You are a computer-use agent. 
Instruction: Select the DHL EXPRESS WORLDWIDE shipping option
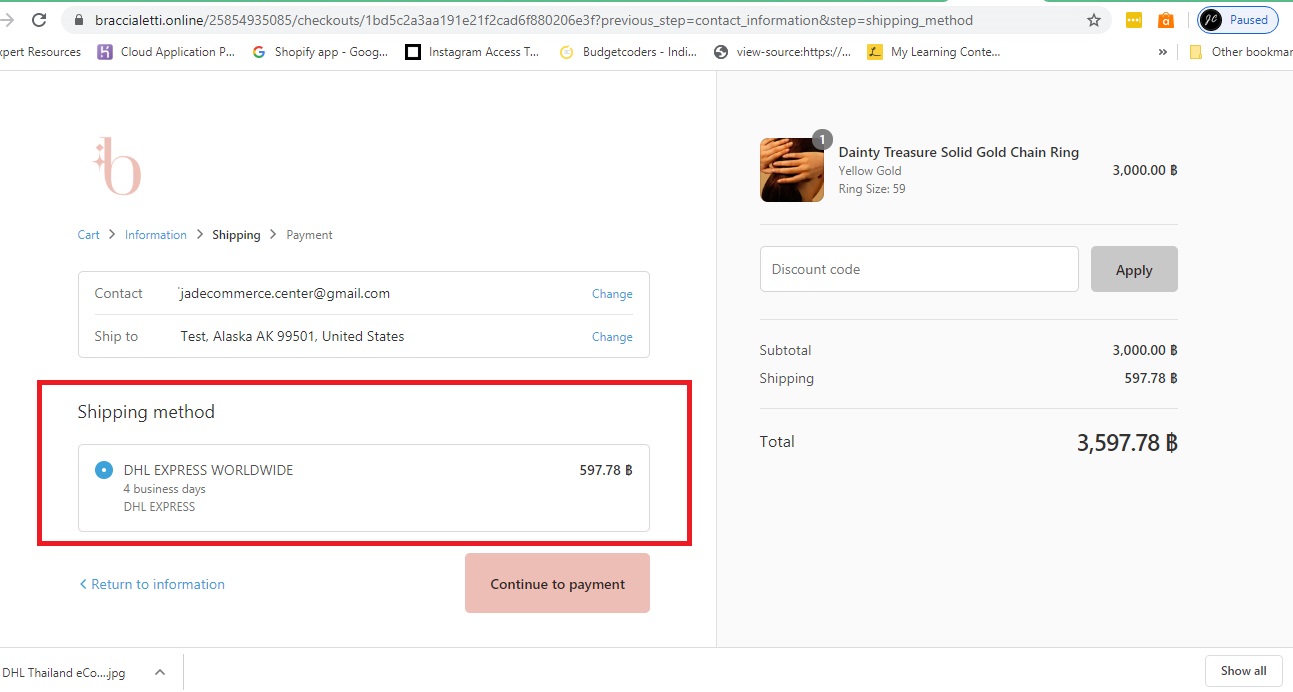pos(103,469)
